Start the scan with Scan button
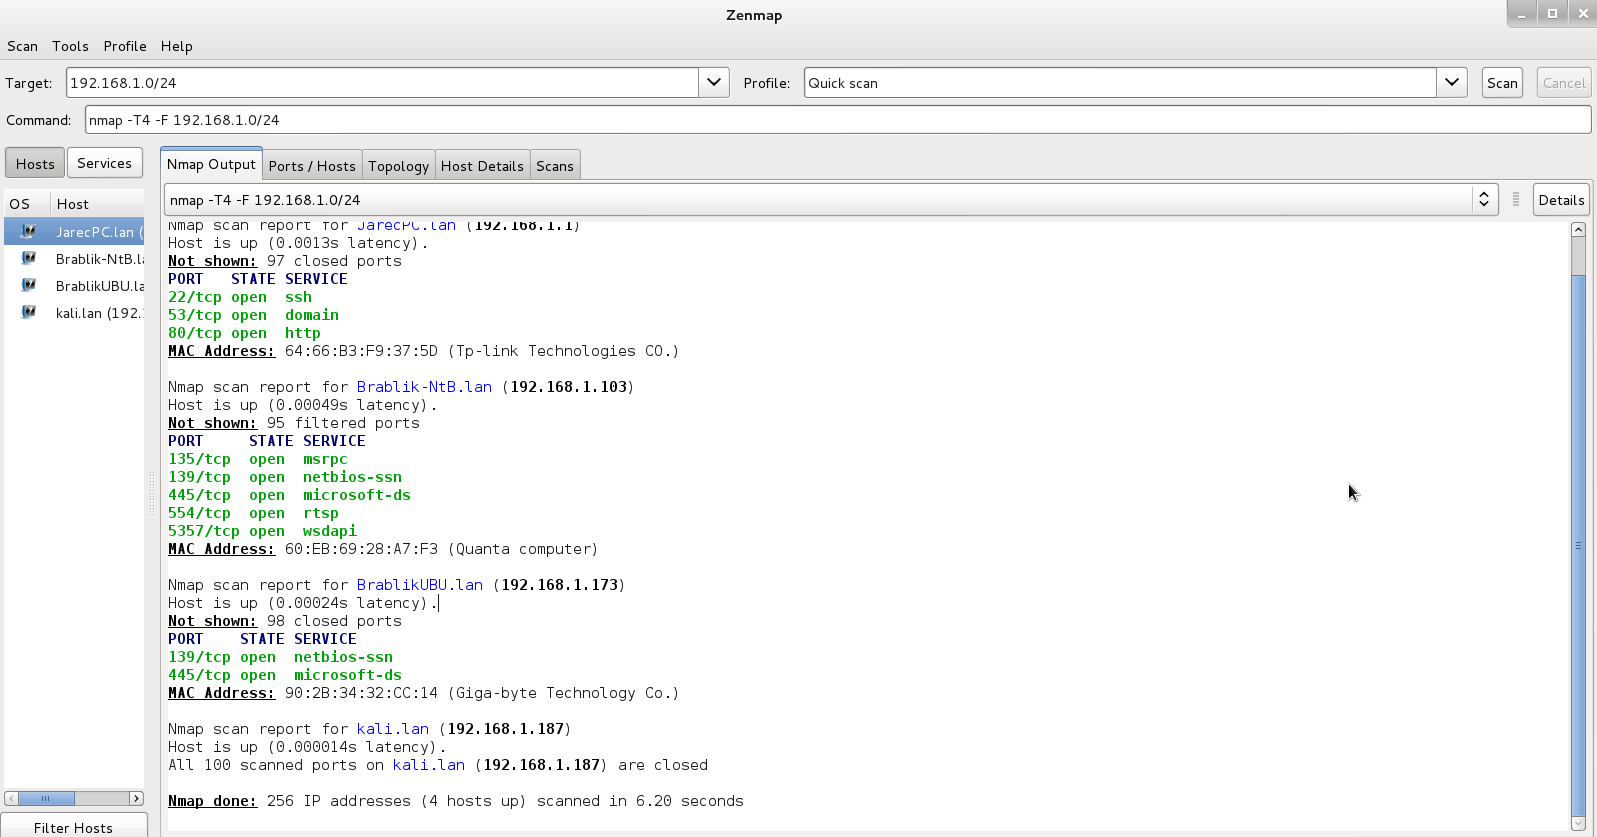The height and width of the screenshot is (837, 1597). [x=1502, y=83]
